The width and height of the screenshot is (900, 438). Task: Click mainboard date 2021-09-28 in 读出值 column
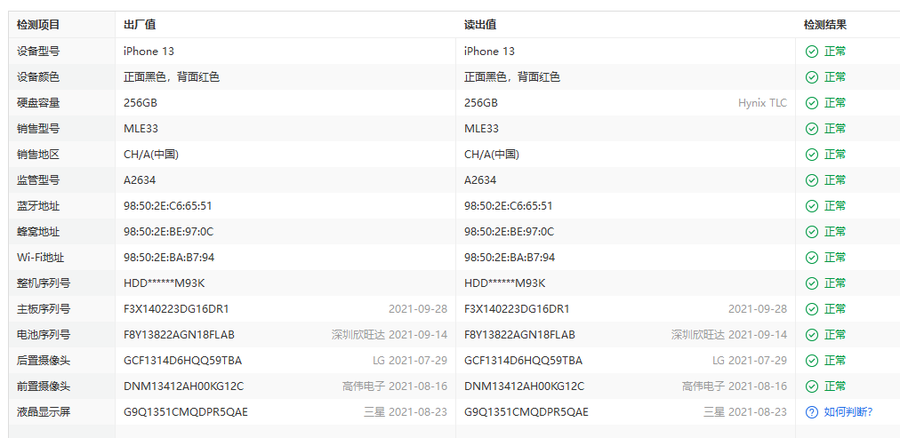[758, 309]
